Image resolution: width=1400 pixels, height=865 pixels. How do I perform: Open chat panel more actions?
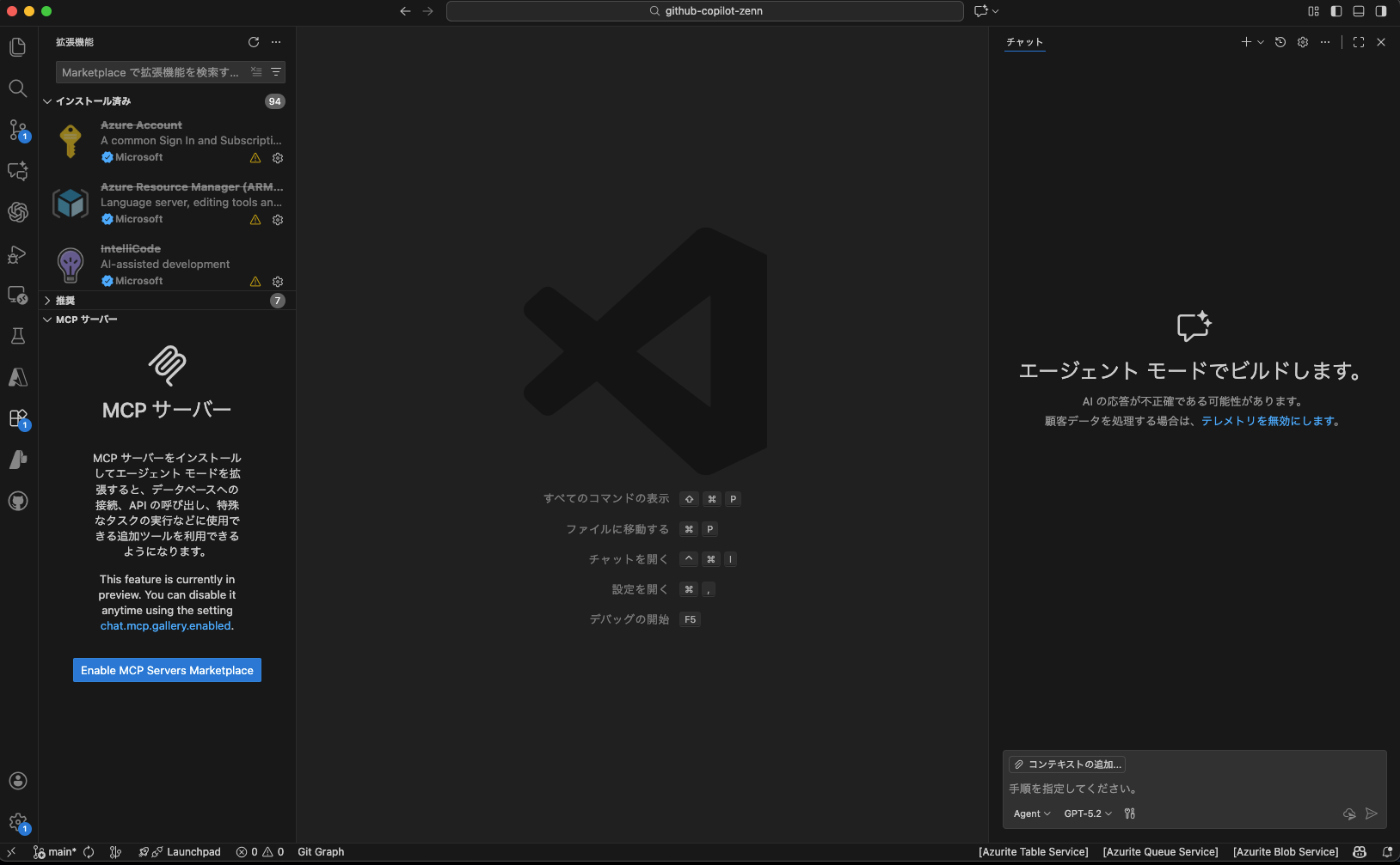[1325, 42]
